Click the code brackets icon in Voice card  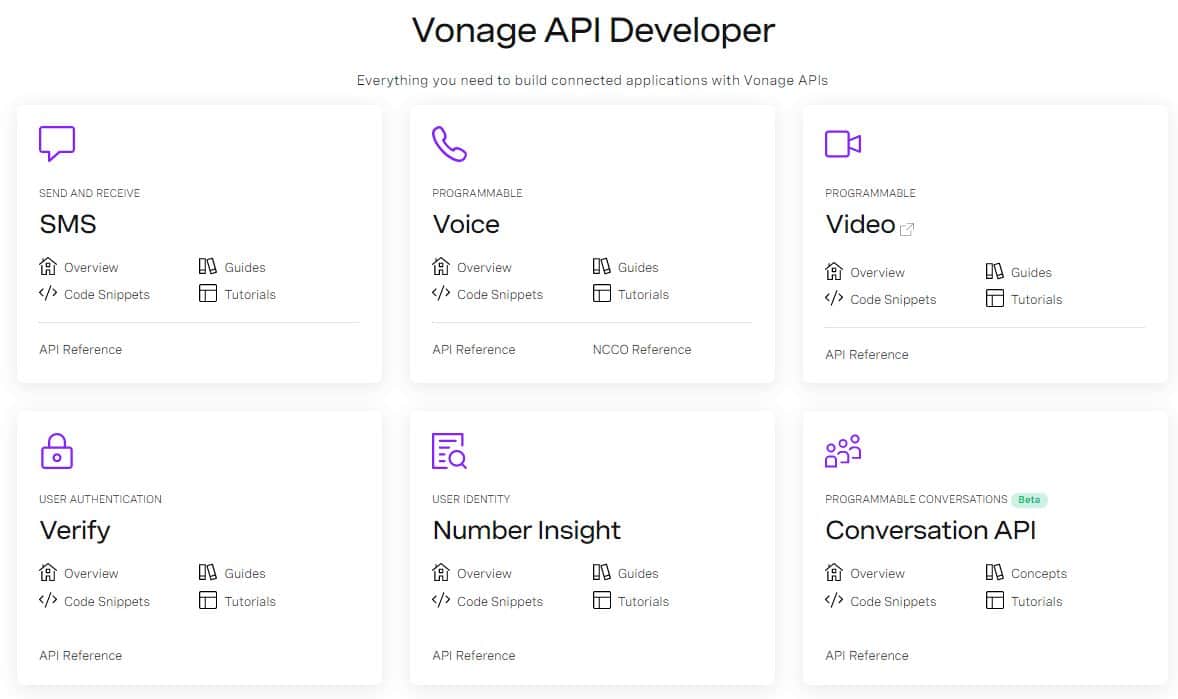pos(441,293)
